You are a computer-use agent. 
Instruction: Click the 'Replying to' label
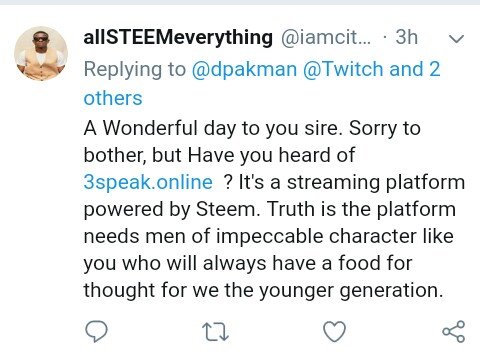click(x=135, y=69)
